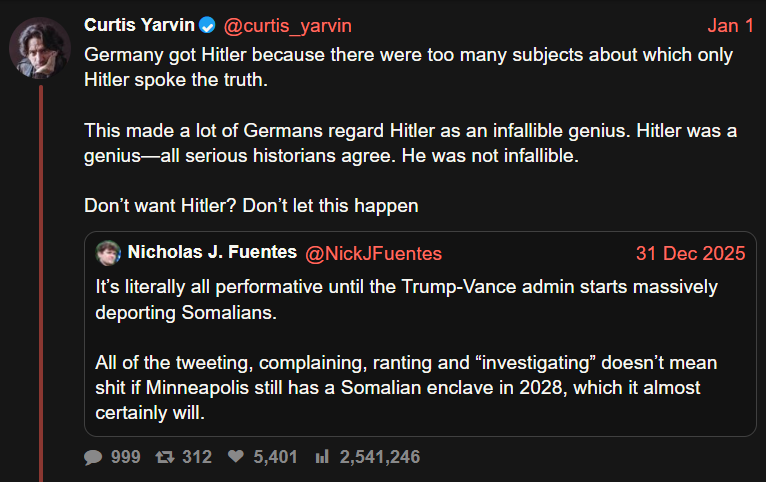Click Nicholas J. Fuentes' small avatar
Image resolution: width=766 pixels, height=482 pixels.
108,253
